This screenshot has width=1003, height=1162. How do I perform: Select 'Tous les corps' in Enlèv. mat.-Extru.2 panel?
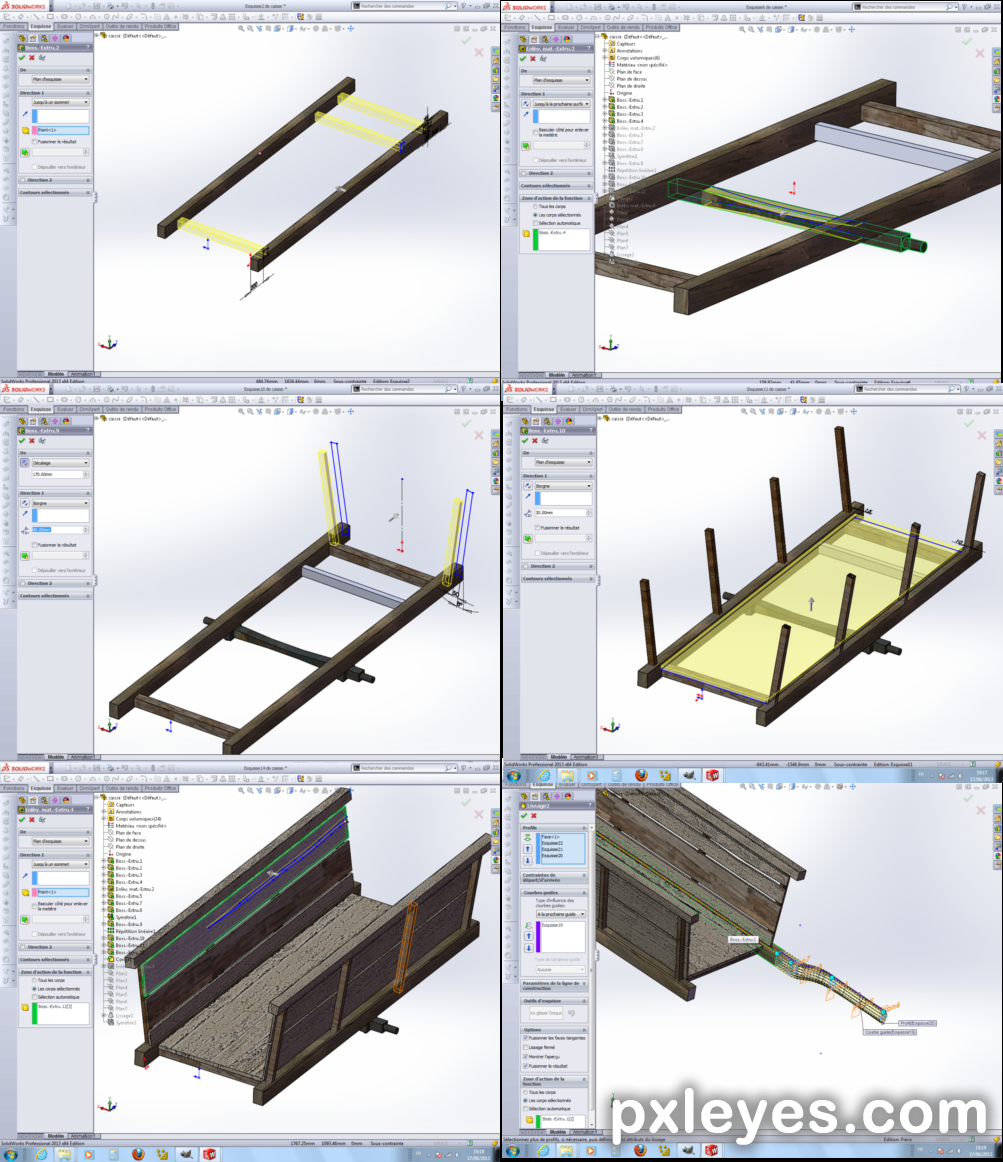click(x=535, y=207)
